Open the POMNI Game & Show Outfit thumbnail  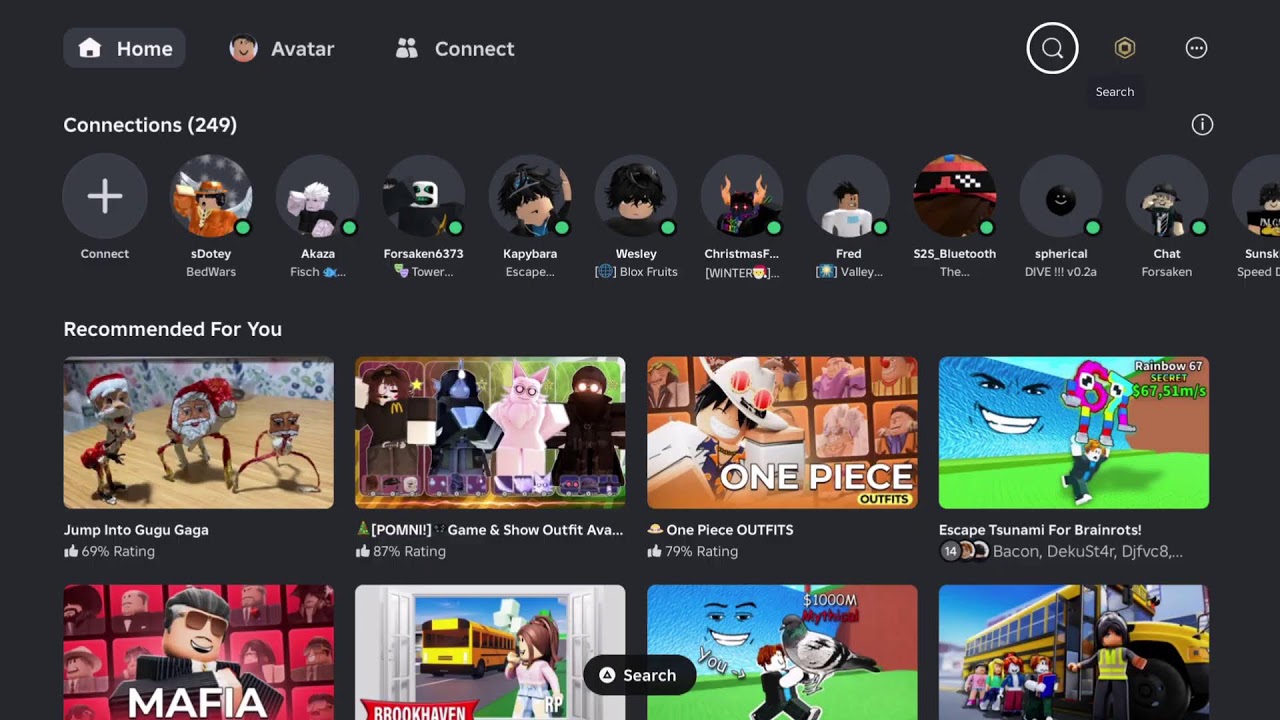pos(490,433)
